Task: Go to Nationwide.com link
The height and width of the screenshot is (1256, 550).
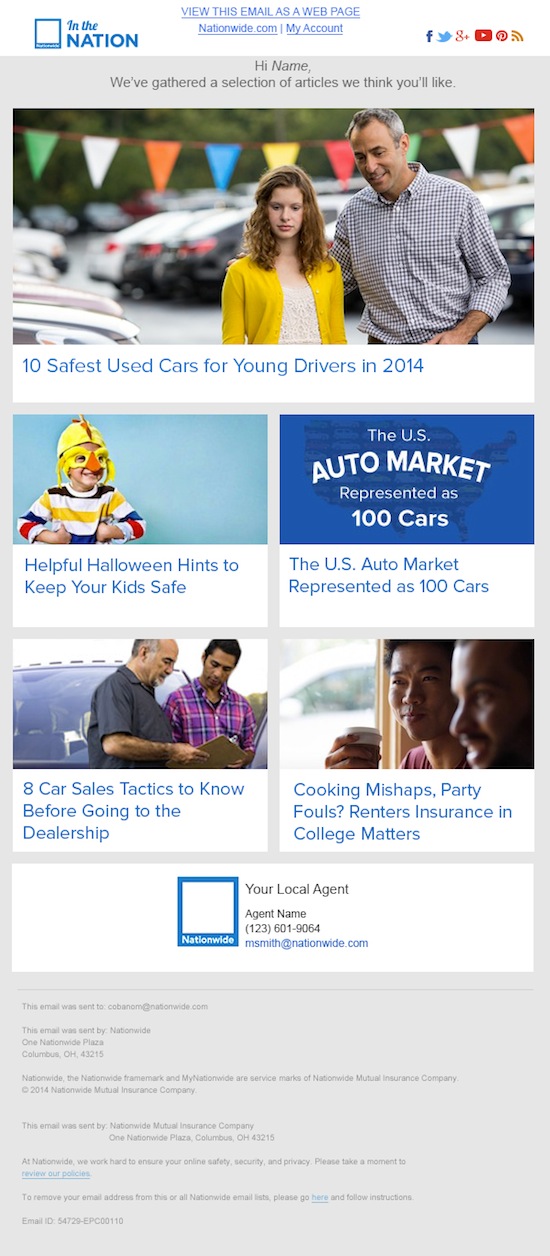Action: click(238, 29)
